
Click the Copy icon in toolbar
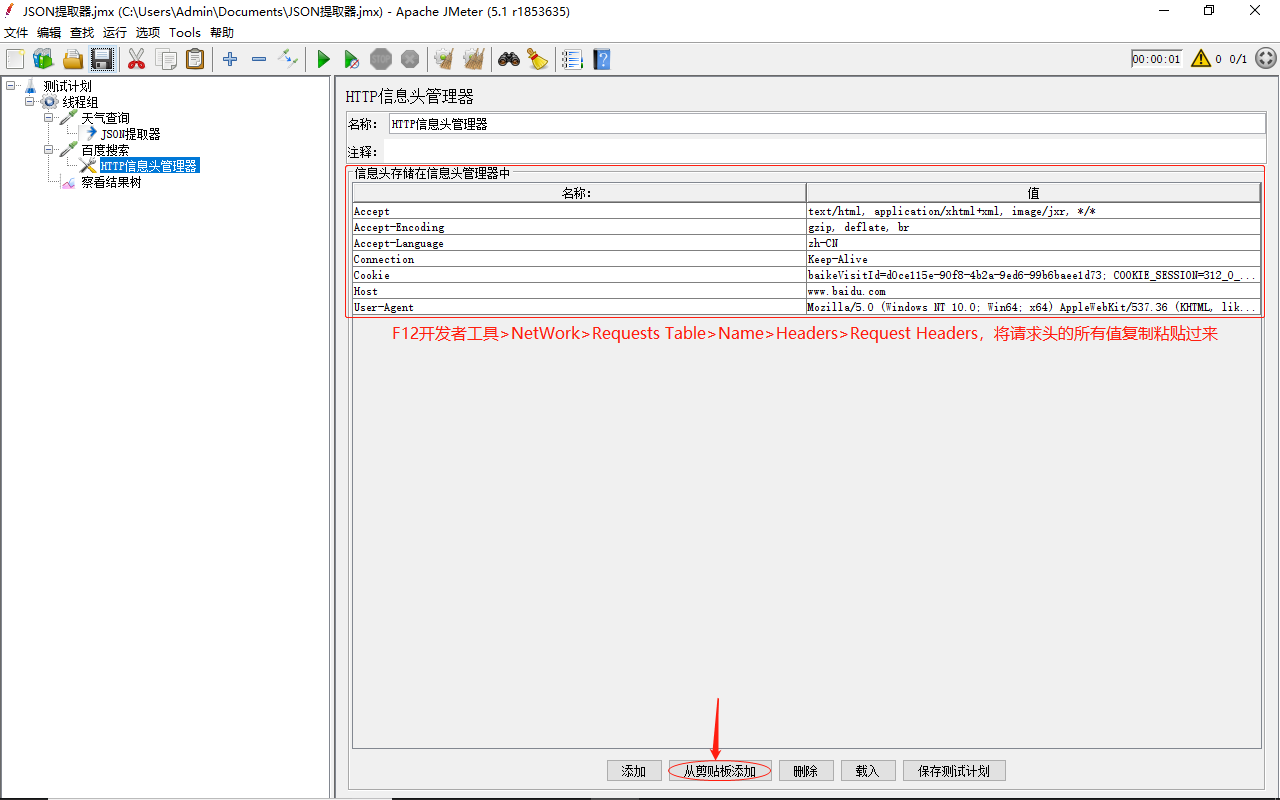(x=166, y=59)
